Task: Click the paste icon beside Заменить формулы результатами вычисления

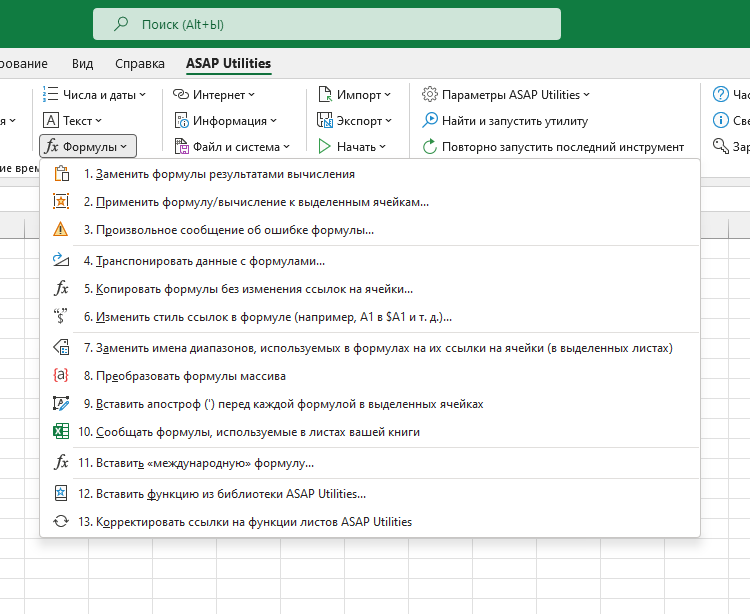Action: click(x=61, y=174)
